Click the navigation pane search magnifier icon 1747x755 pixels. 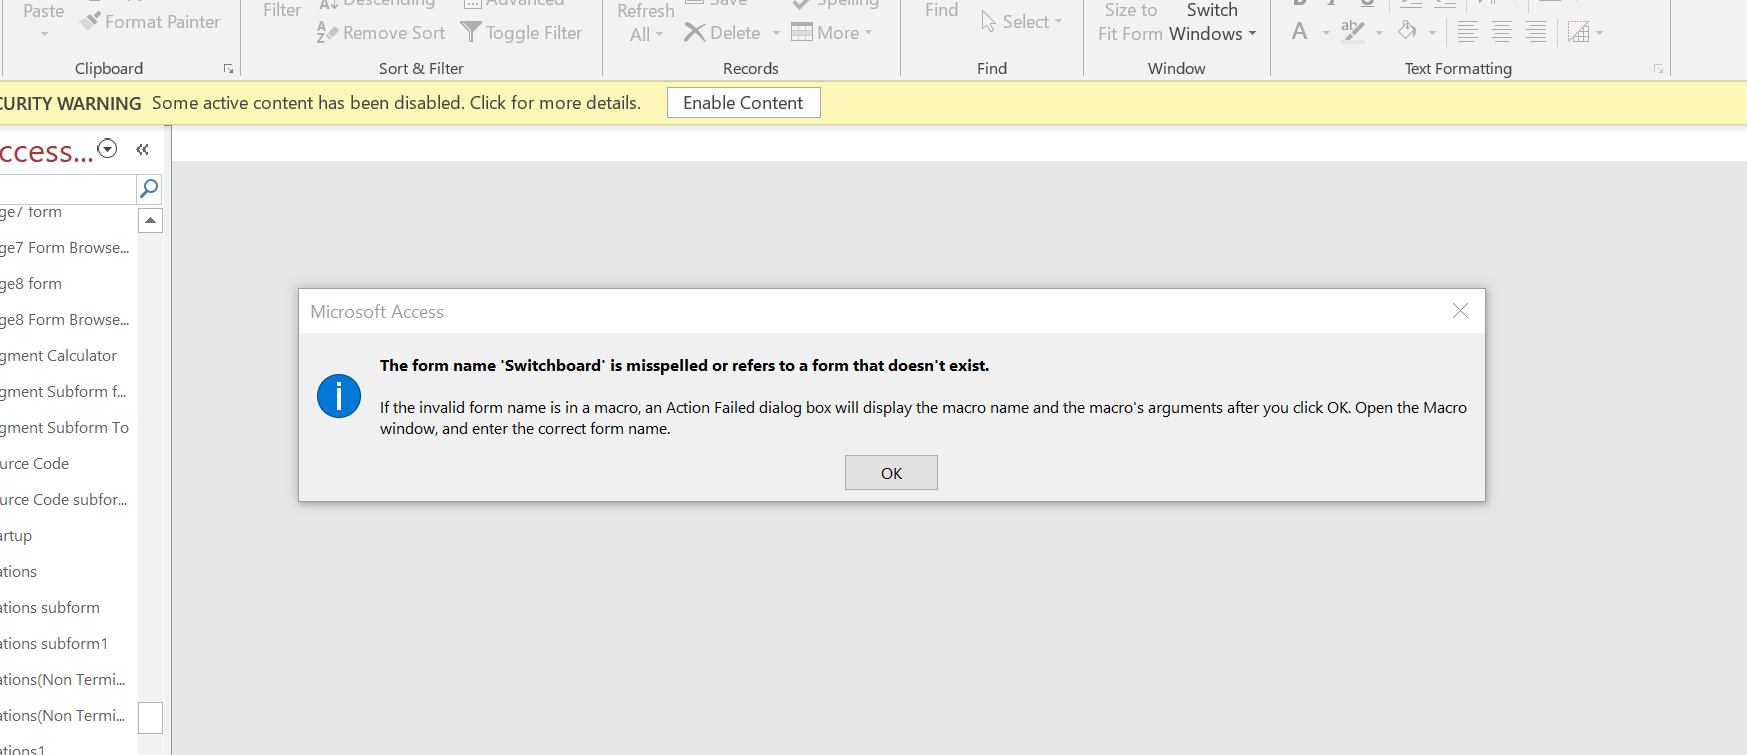click(x=149, y=188)
